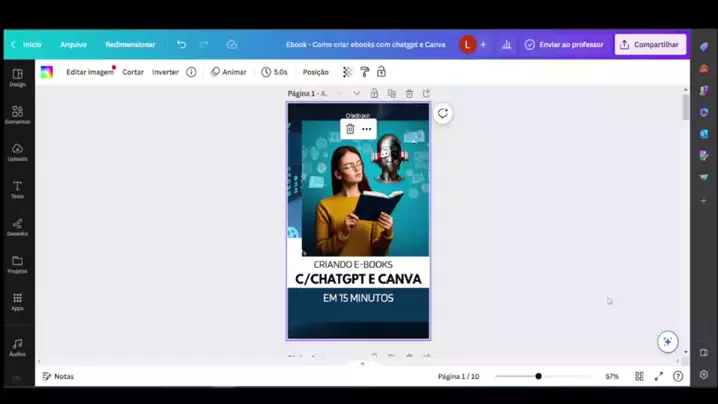Viewport: 718px width, 404px height.
Task: Switch to grid view of pages
Action: pyautogui.click(x=639, y=376)
